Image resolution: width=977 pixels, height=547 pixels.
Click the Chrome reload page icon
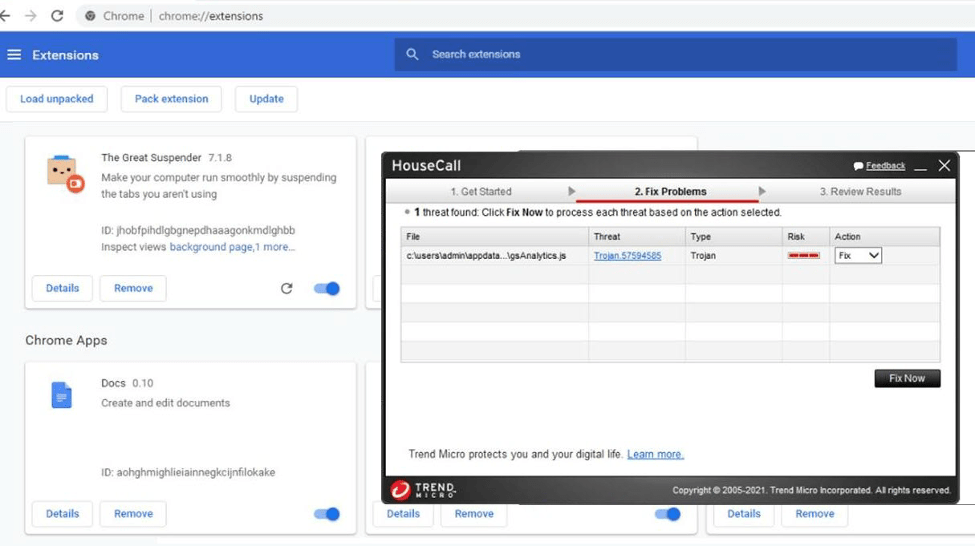coord(57,16)
